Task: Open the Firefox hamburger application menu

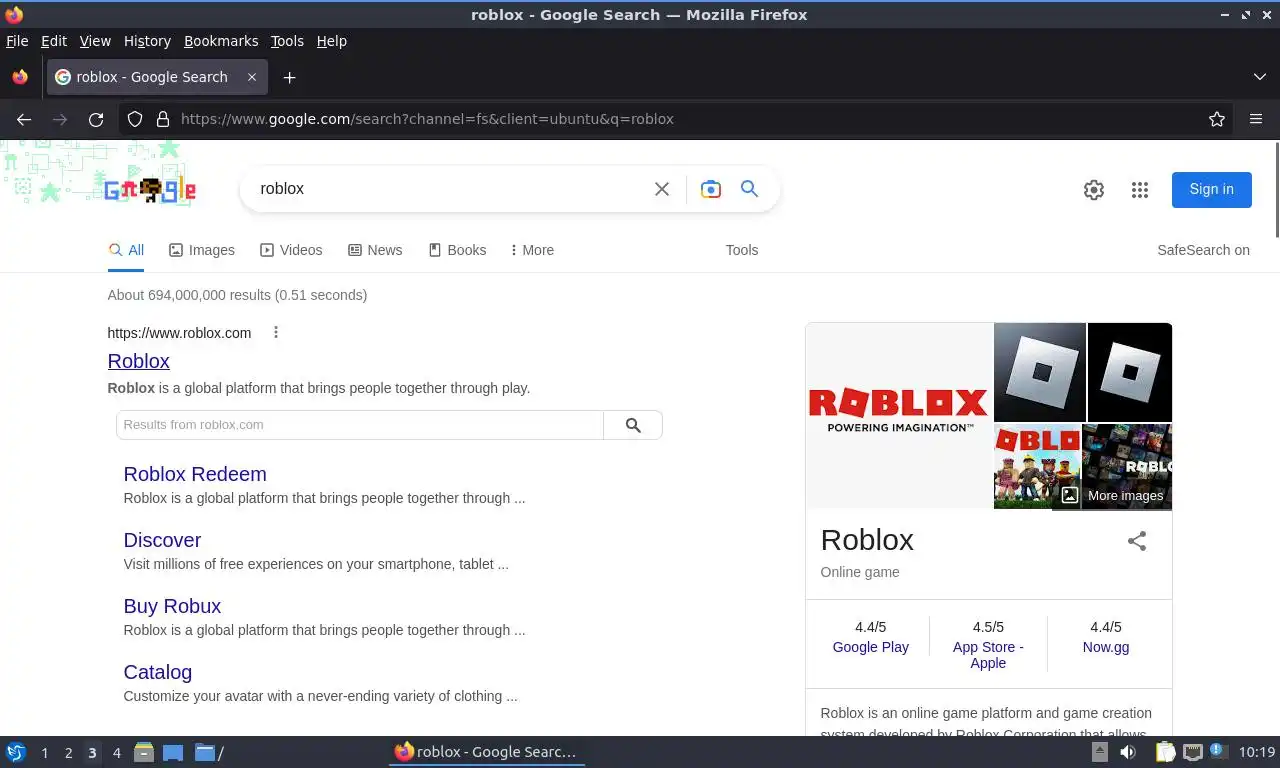Action: click(1256, 119)
